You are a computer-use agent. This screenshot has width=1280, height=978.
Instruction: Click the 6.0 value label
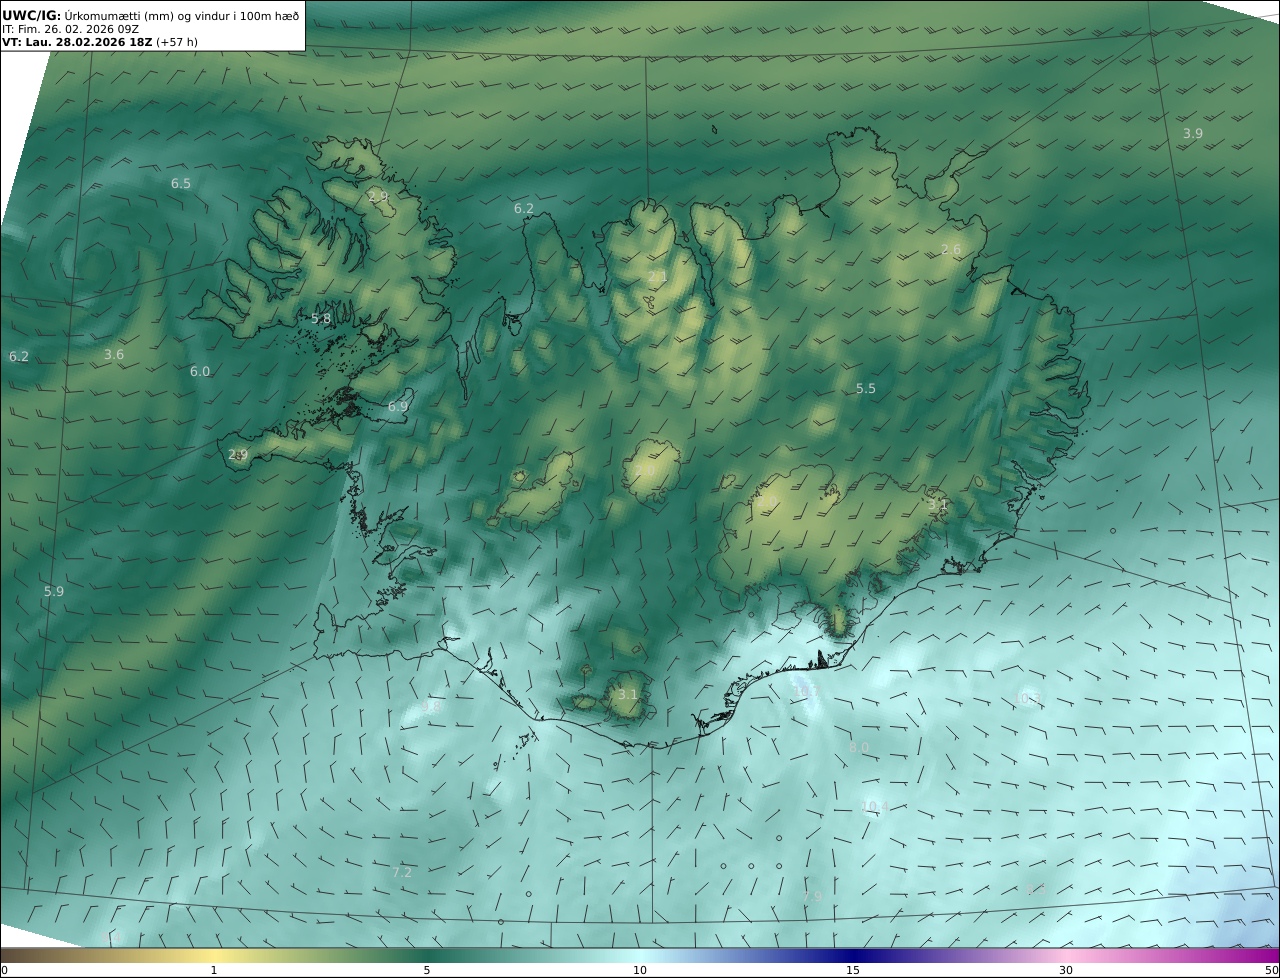[x=200, y=372]
